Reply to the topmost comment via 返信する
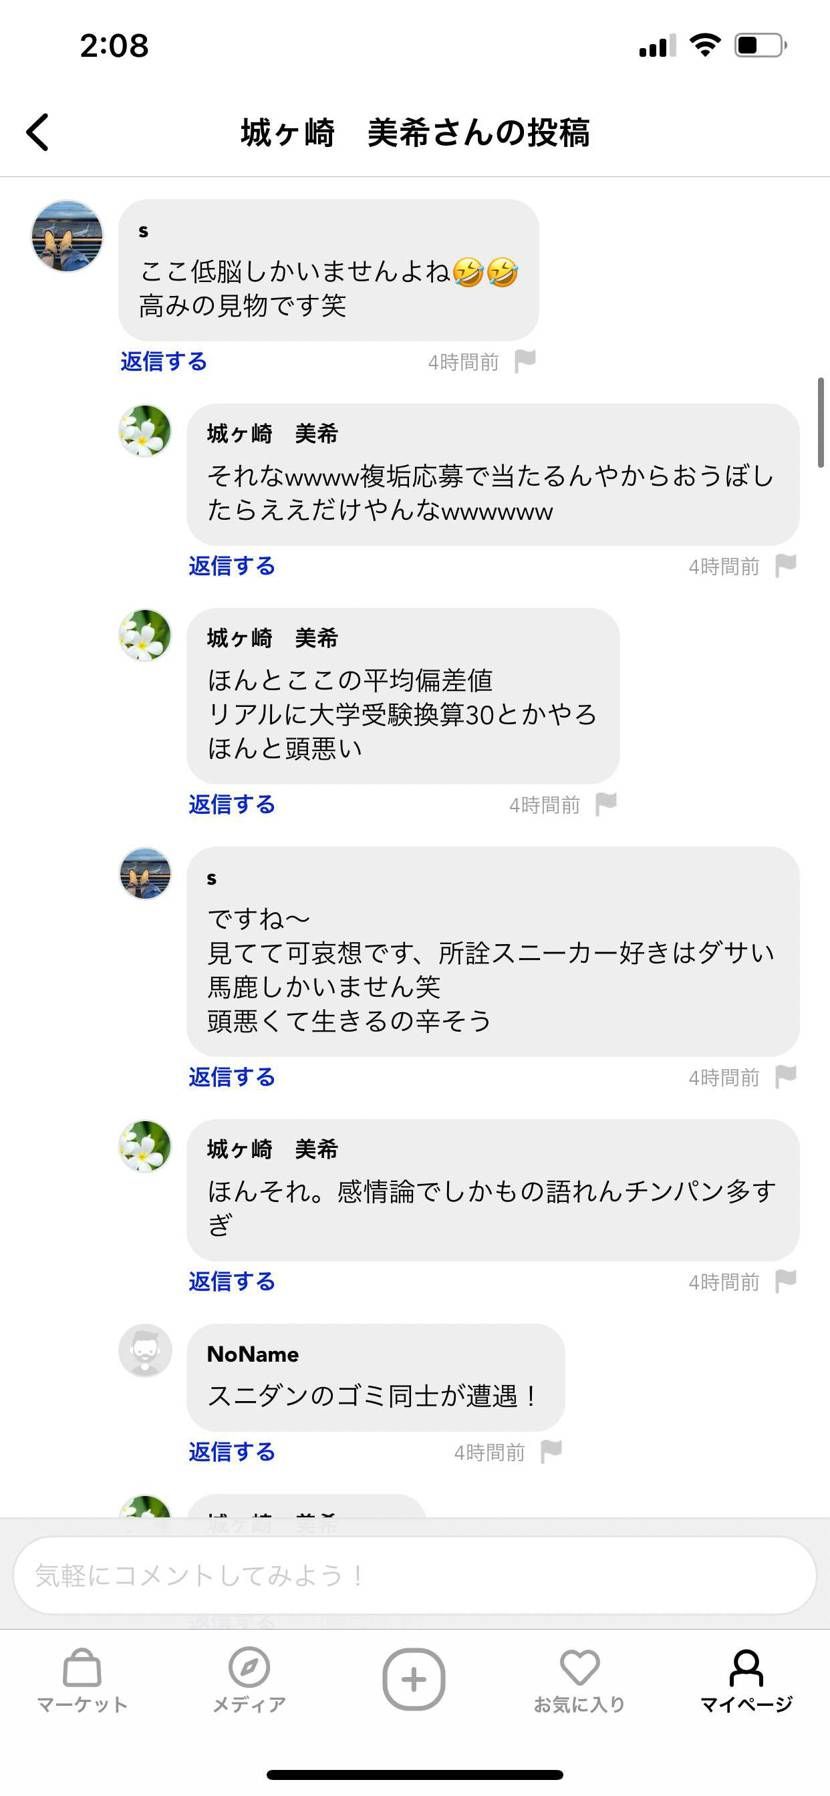830x1796 pixels. (x=163, y=361)
